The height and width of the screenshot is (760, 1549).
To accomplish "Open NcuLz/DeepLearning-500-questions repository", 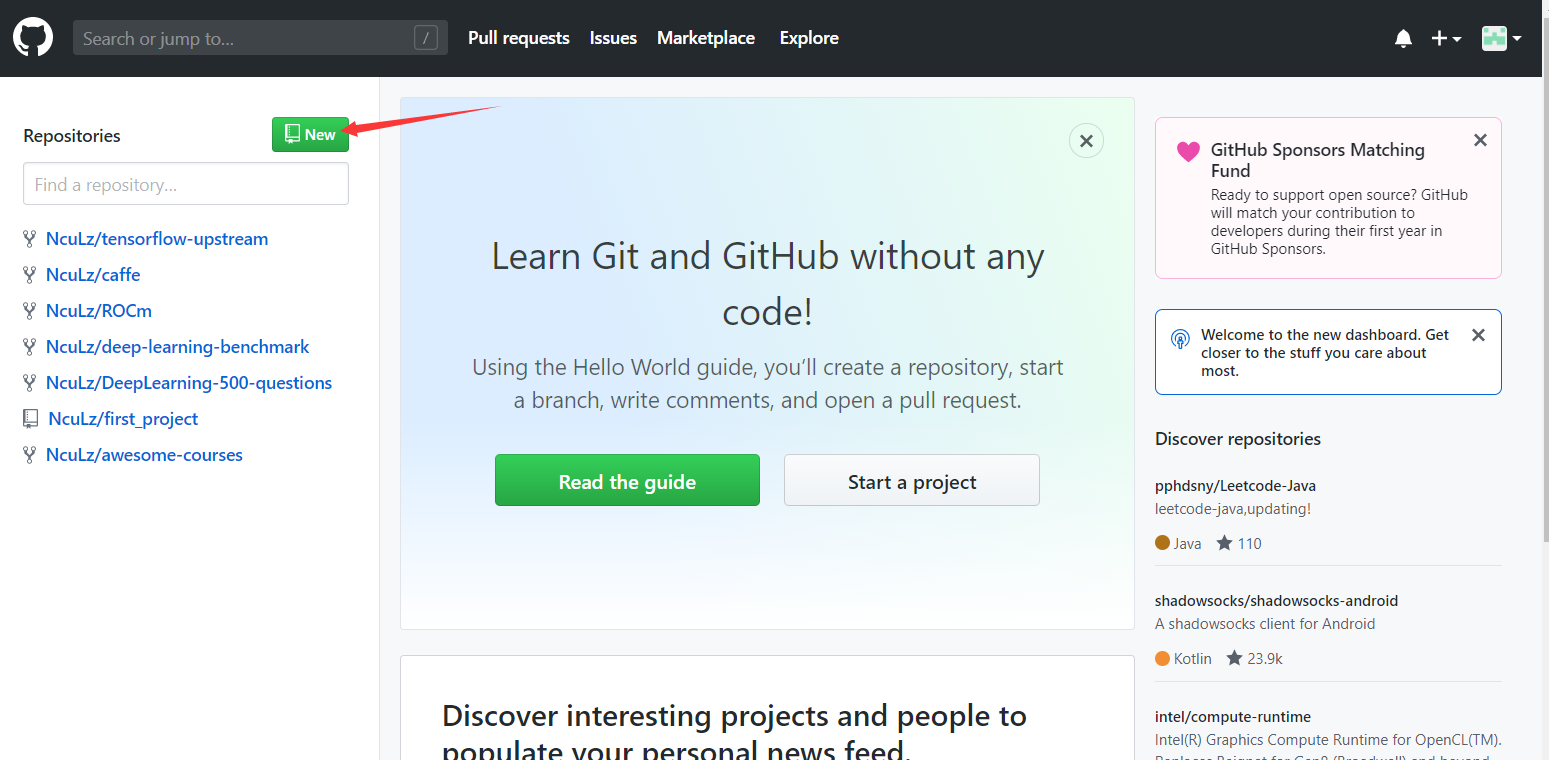I will point(189,383).
